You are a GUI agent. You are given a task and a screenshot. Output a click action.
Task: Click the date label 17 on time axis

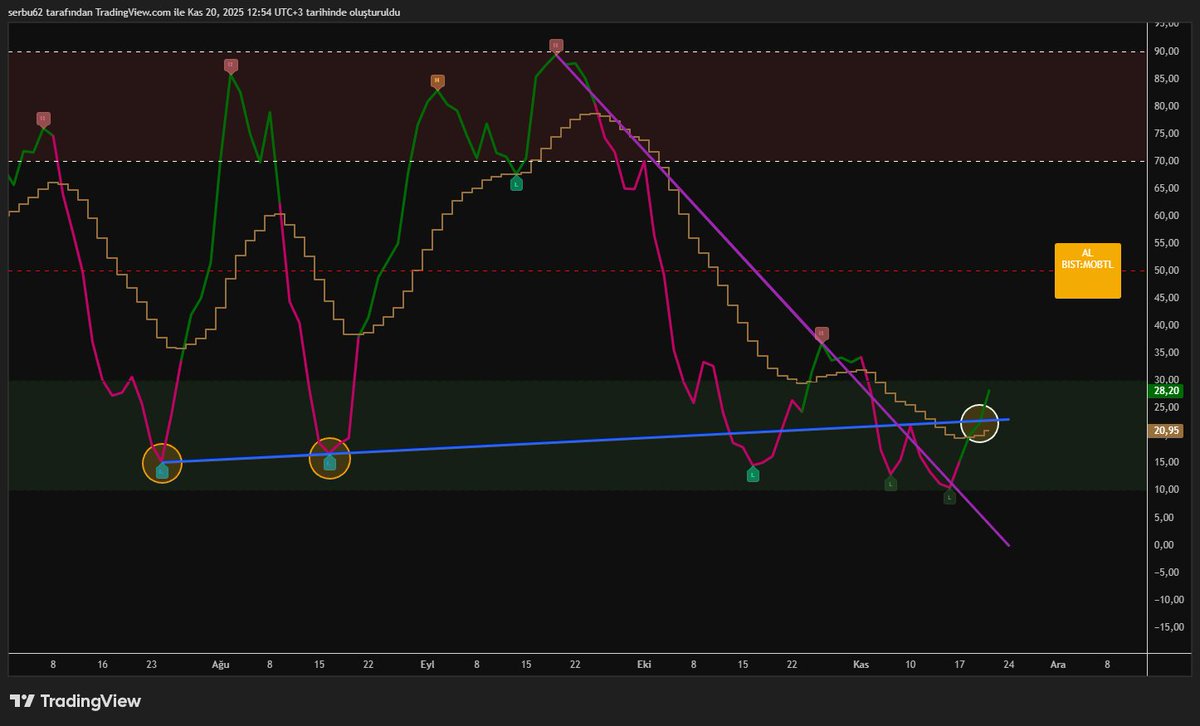pyautogui.click(x=960, y=664)
